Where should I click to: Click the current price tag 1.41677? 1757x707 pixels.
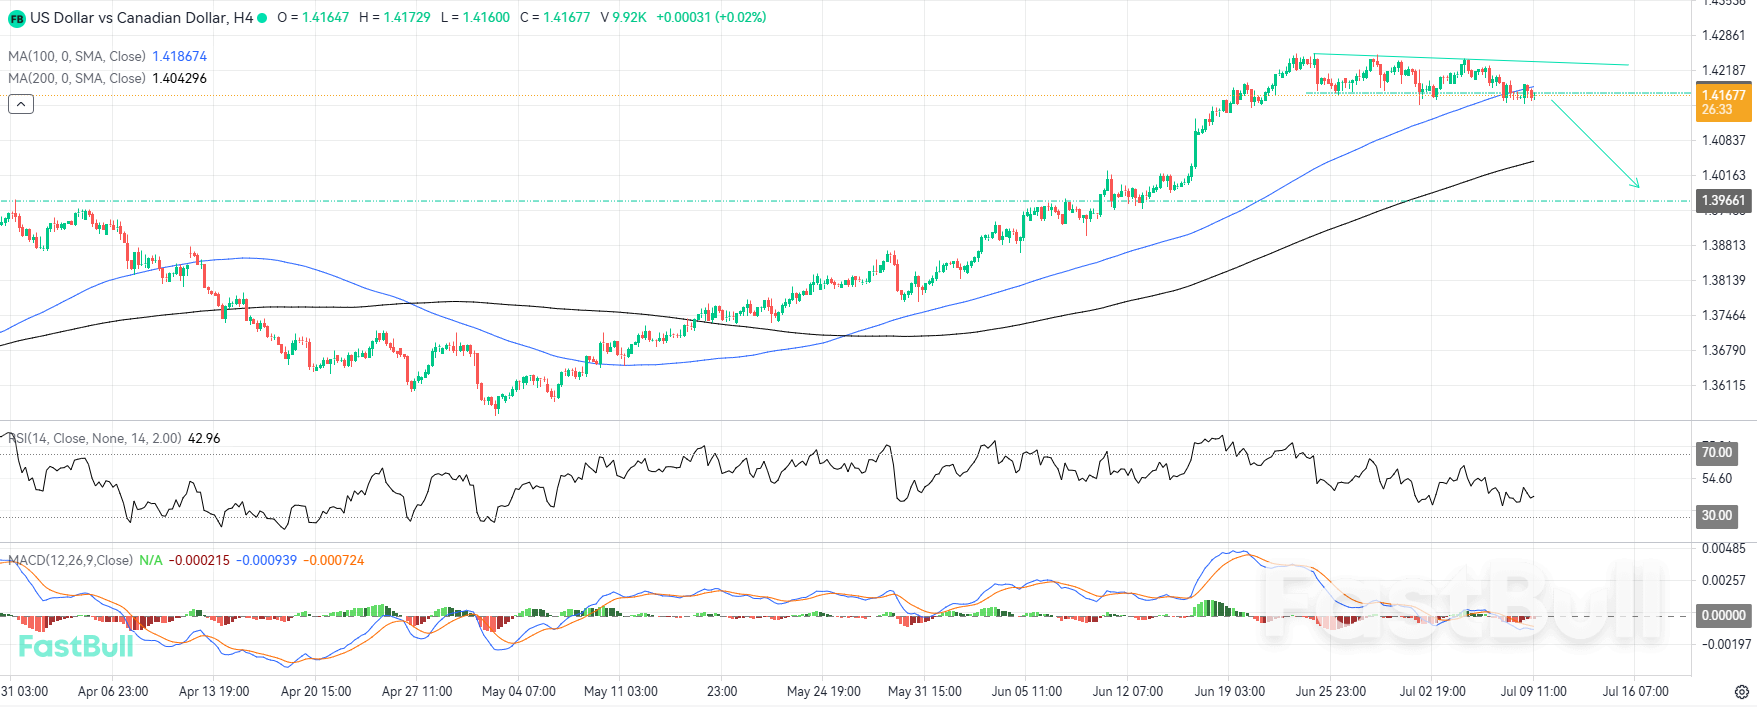pyautogui.click(x=1724, y=102)
